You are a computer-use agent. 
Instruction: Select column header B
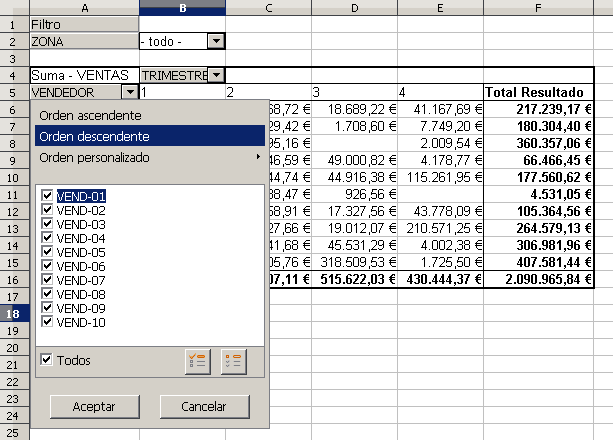[x=183, y=8]
